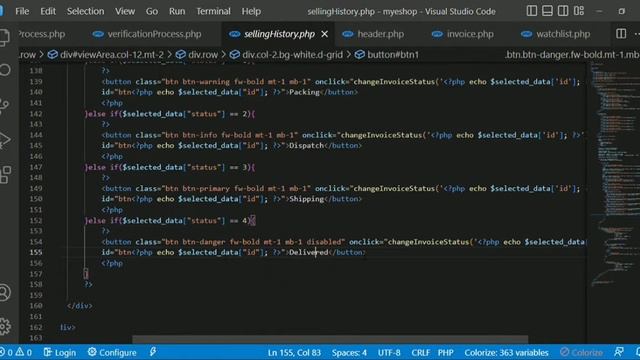The image size is (640, 360).
Task: Change file encoding UTF-8
Action: pos(389,352)
